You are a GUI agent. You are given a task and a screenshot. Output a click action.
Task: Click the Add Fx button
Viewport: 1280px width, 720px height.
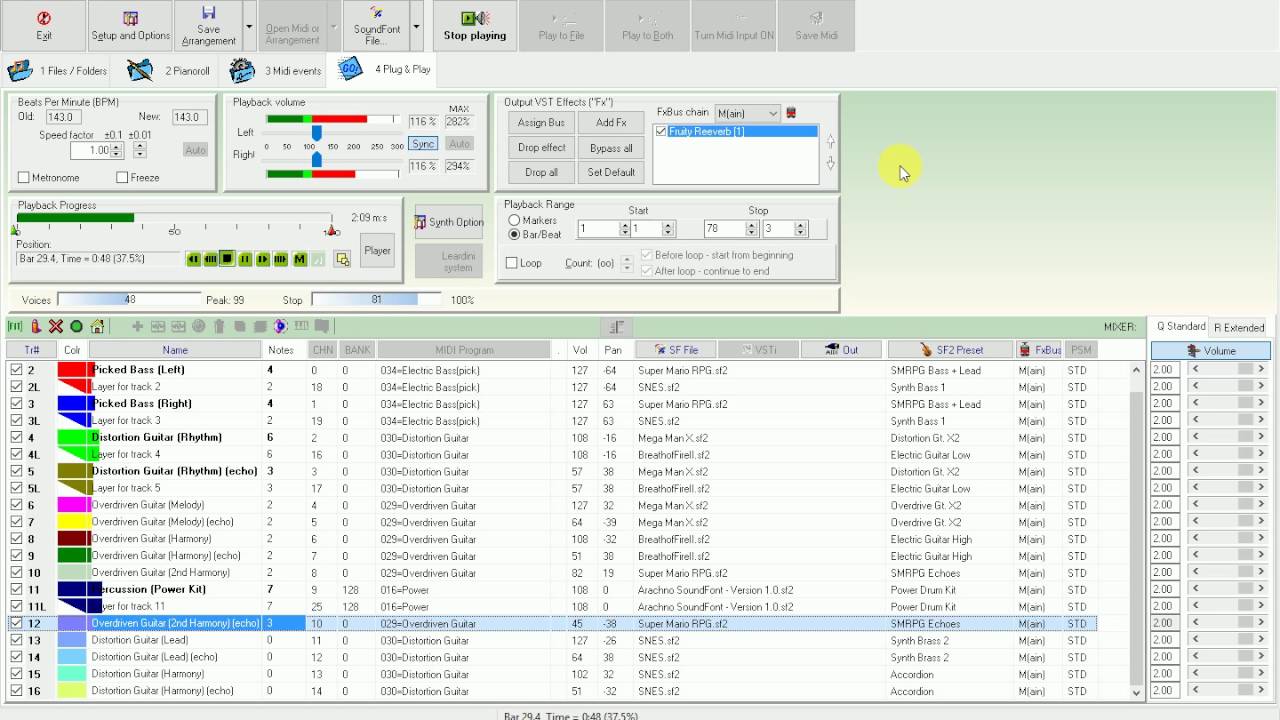[x=611, y=122]
